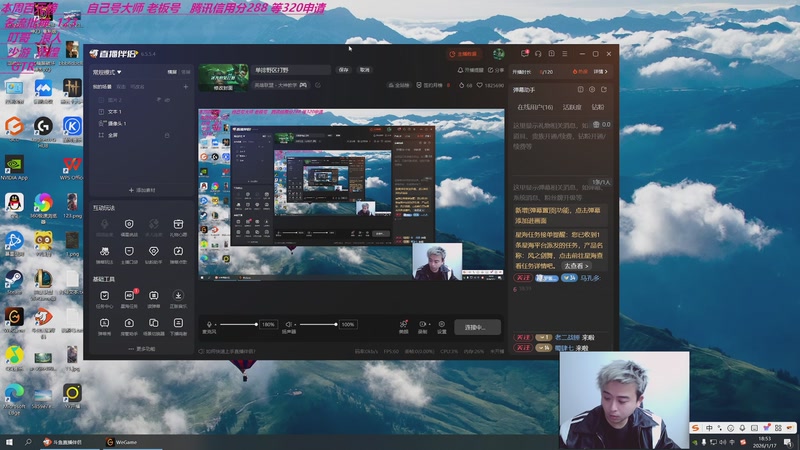Open the 钻粉助手 tool
The image size is (800, 450).
coord(154,255)
